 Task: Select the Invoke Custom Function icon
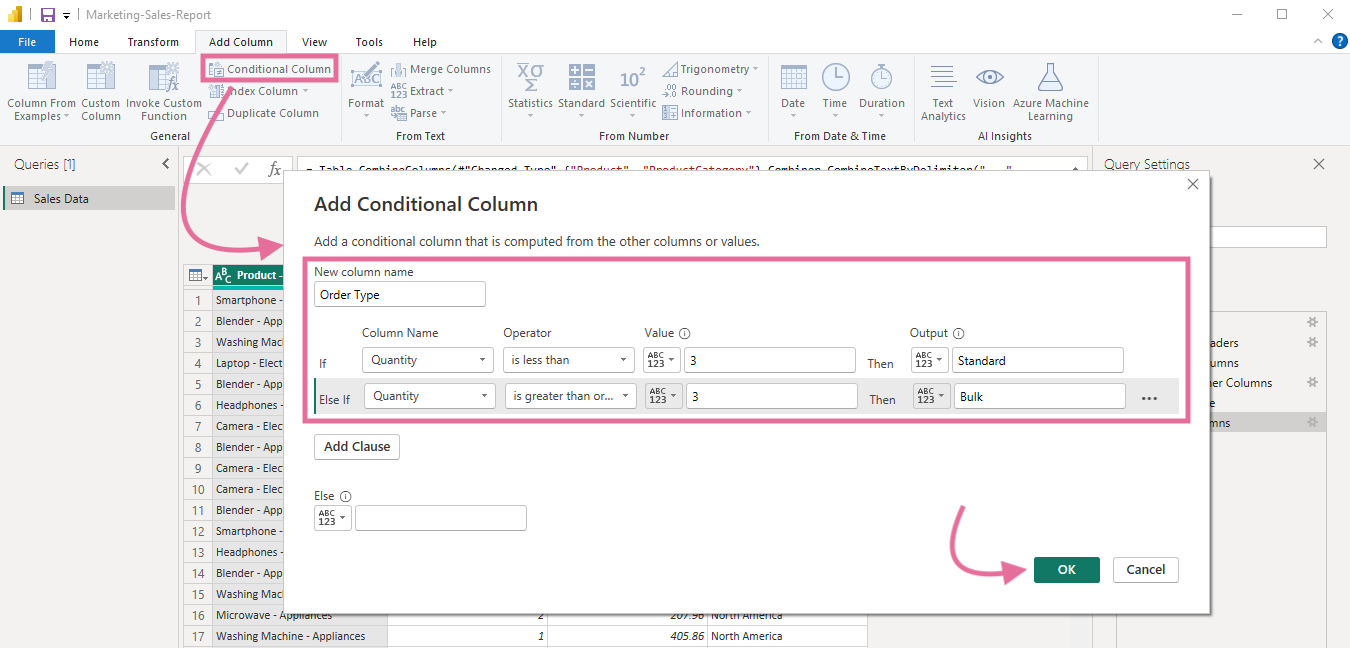pos(163,90)
